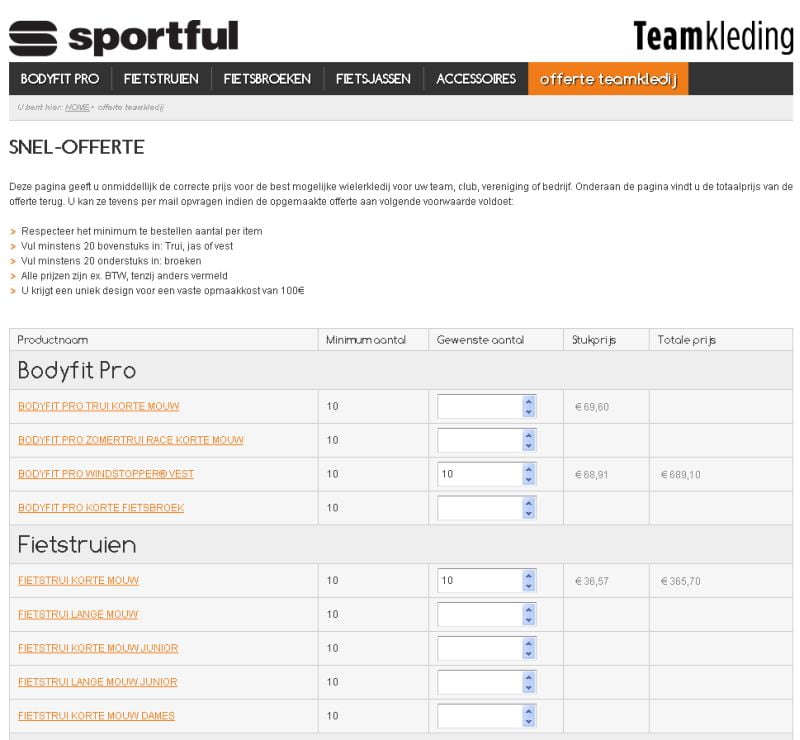Open the FIETSJASSEN menu item
The width and height of the screenshot is (800, 740).
pyautogui.click(x=373, y=79)
